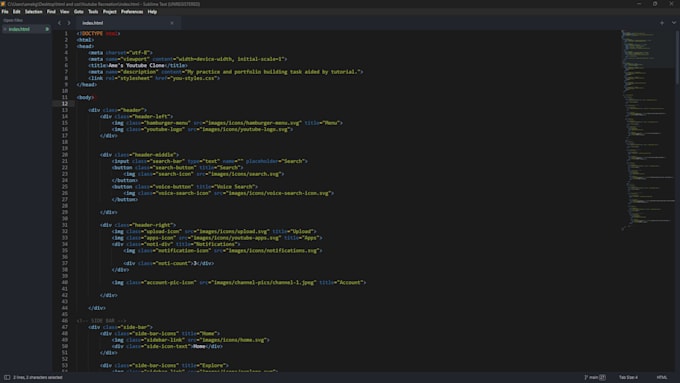Click line number 46 in the gutter
This screenshot has height=383, width=680.
pyautogui.click(x=65, y=321)
